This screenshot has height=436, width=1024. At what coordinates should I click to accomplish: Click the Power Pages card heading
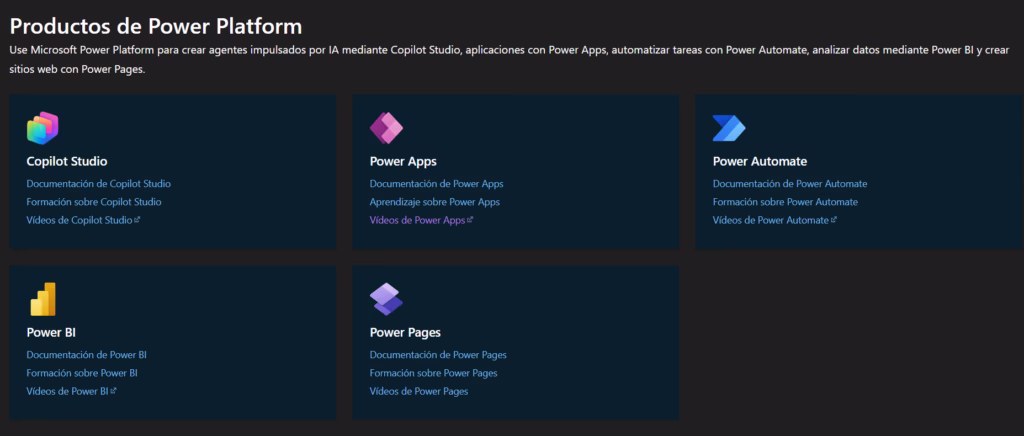[405, 332]
